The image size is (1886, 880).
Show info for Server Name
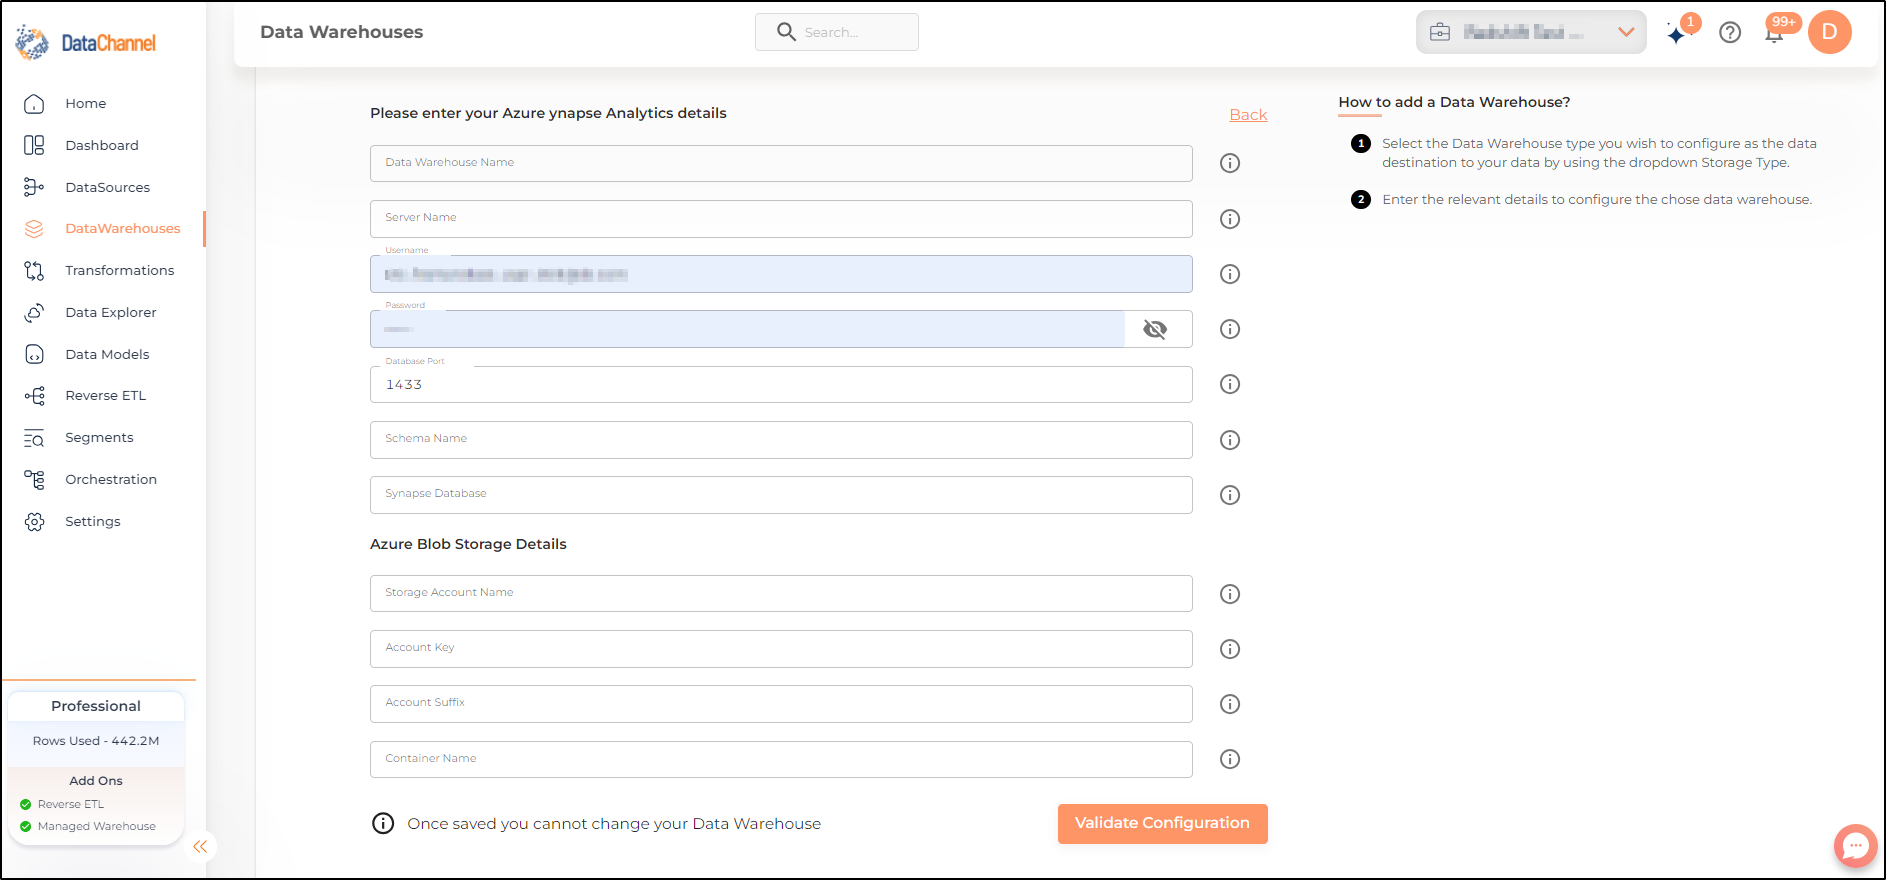[1230, 219]
